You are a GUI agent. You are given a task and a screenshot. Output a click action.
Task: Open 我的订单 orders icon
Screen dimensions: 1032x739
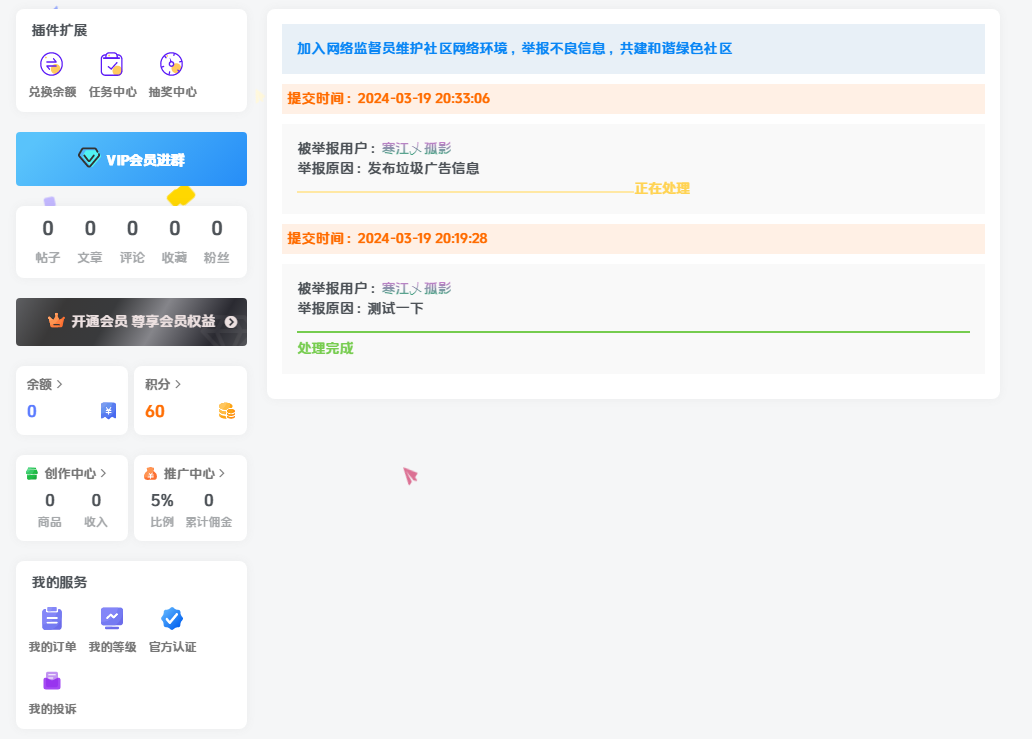click(x=51, y=617)
